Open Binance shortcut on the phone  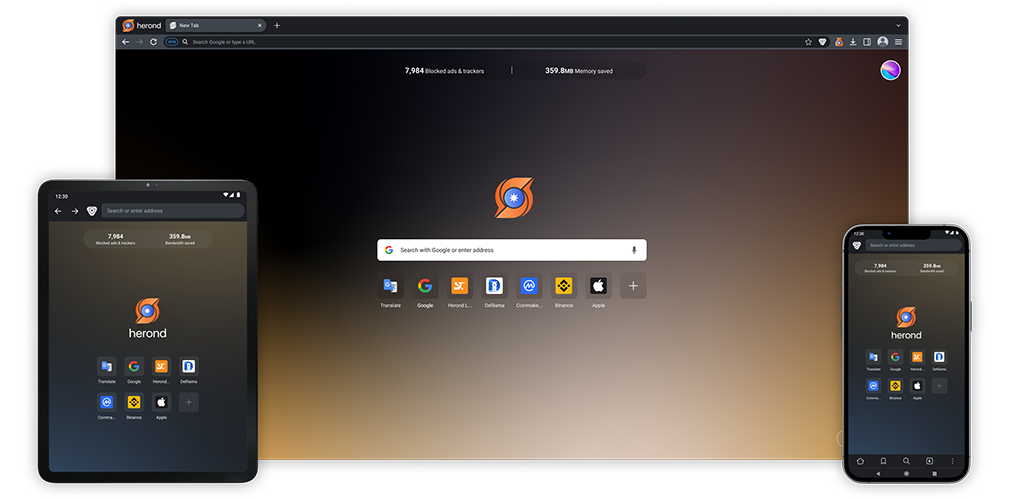click(x=895, y=389)
